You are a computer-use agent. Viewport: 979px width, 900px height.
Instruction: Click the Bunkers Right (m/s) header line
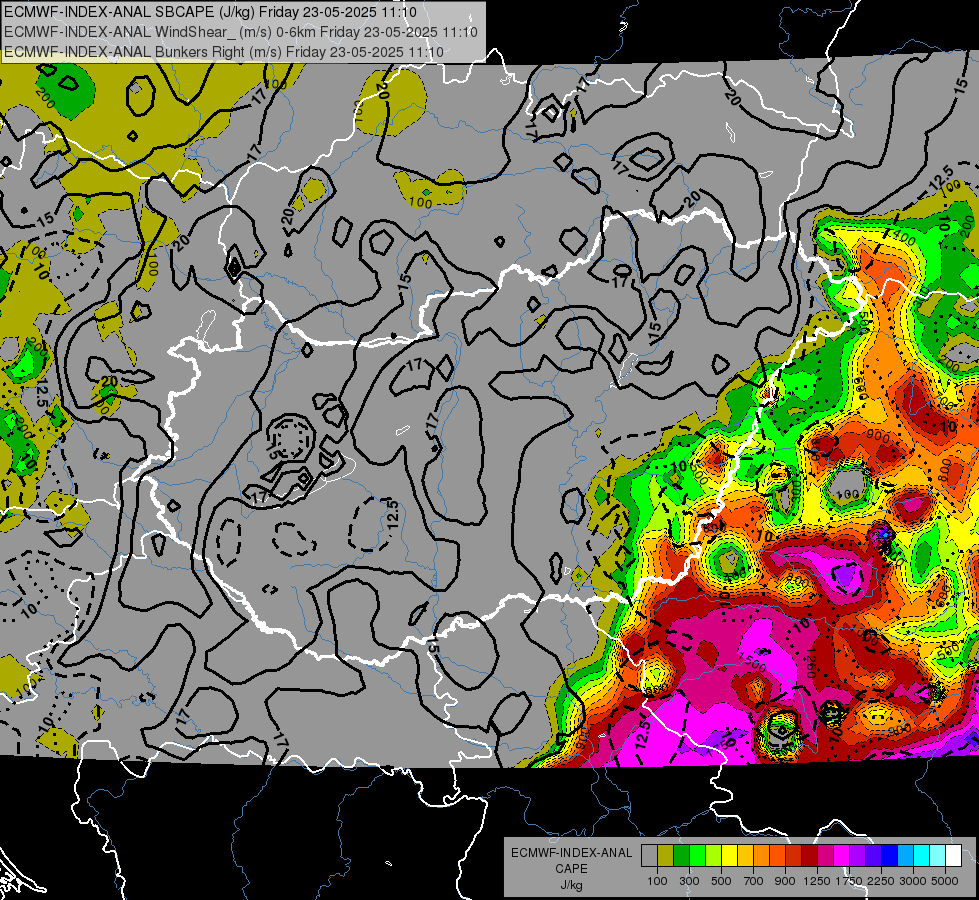coord(224,52)
